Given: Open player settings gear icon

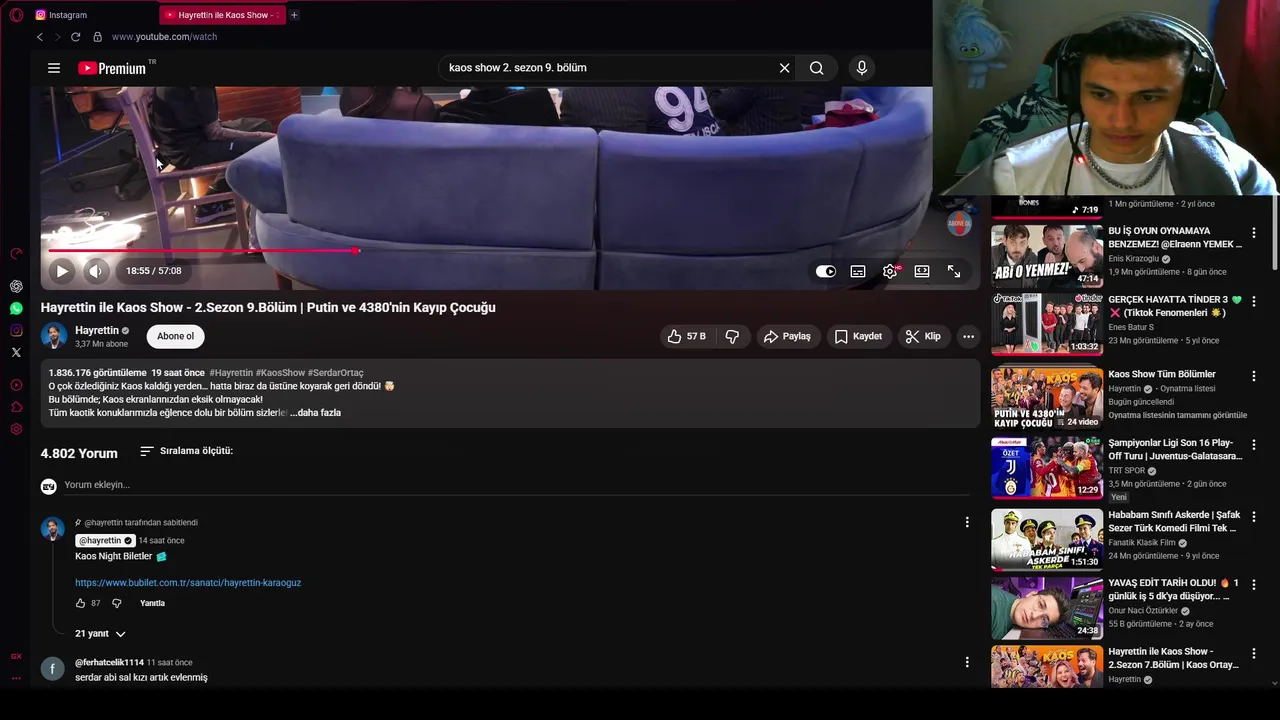Looking at the screenshot, I should (x=890, y=271).
